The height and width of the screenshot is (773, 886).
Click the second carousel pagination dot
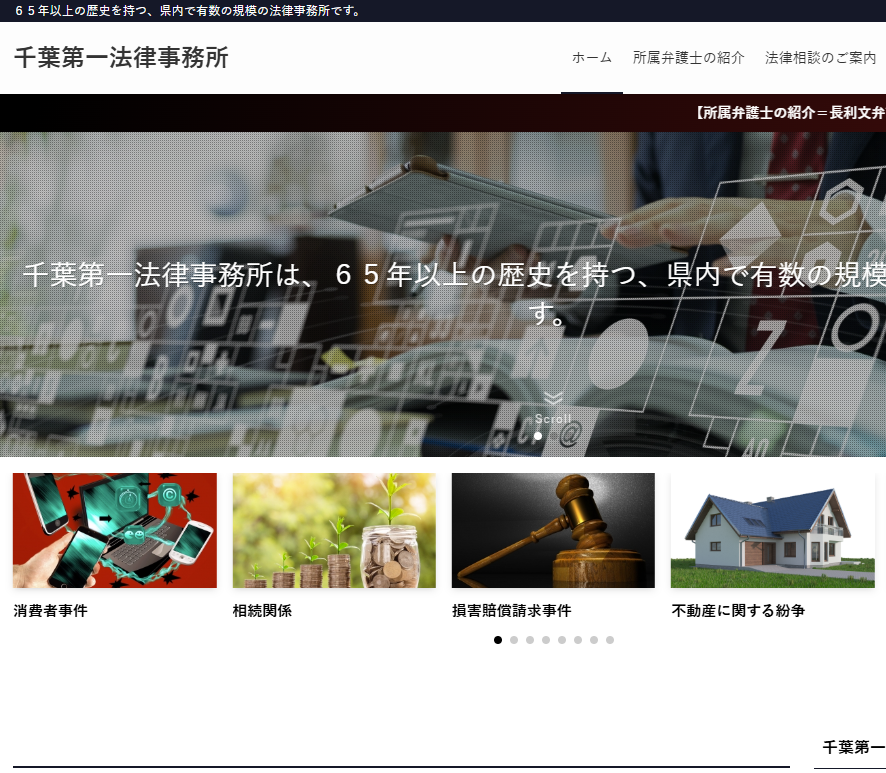click(x=513, y=639)
